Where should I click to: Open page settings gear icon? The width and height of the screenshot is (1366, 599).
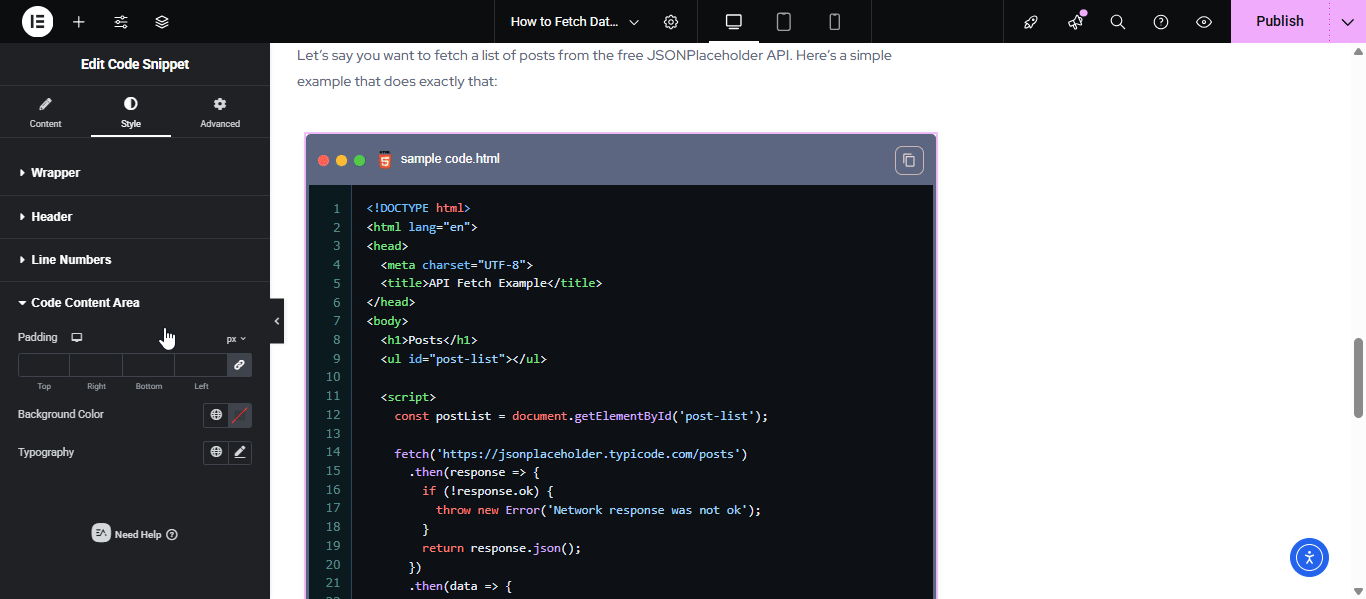[671, 21]
